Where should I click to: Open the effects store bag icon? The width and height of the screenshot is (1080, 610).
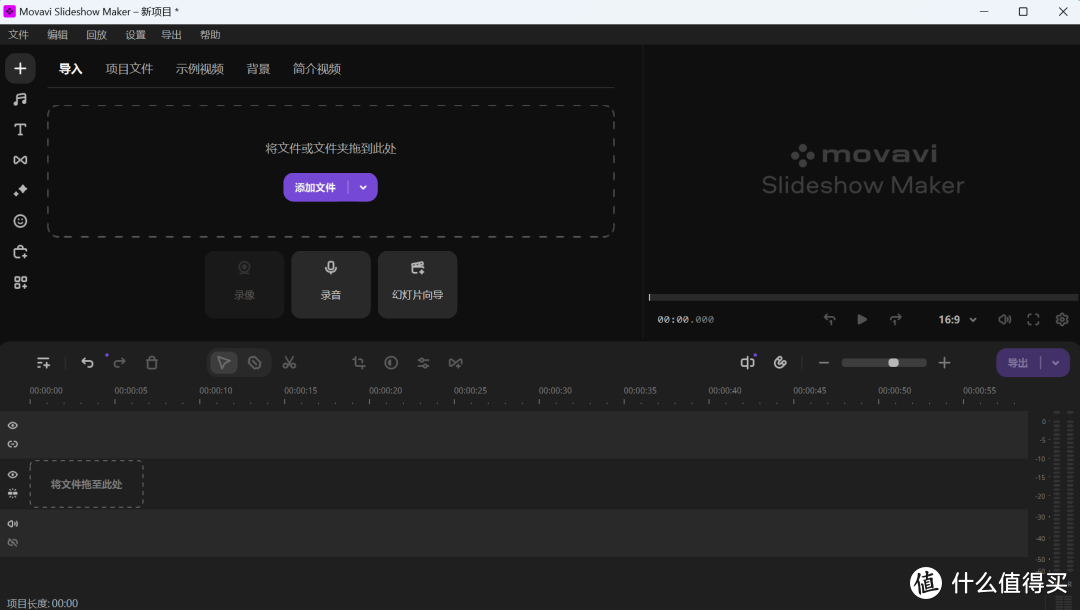click(x=20, y=252)
